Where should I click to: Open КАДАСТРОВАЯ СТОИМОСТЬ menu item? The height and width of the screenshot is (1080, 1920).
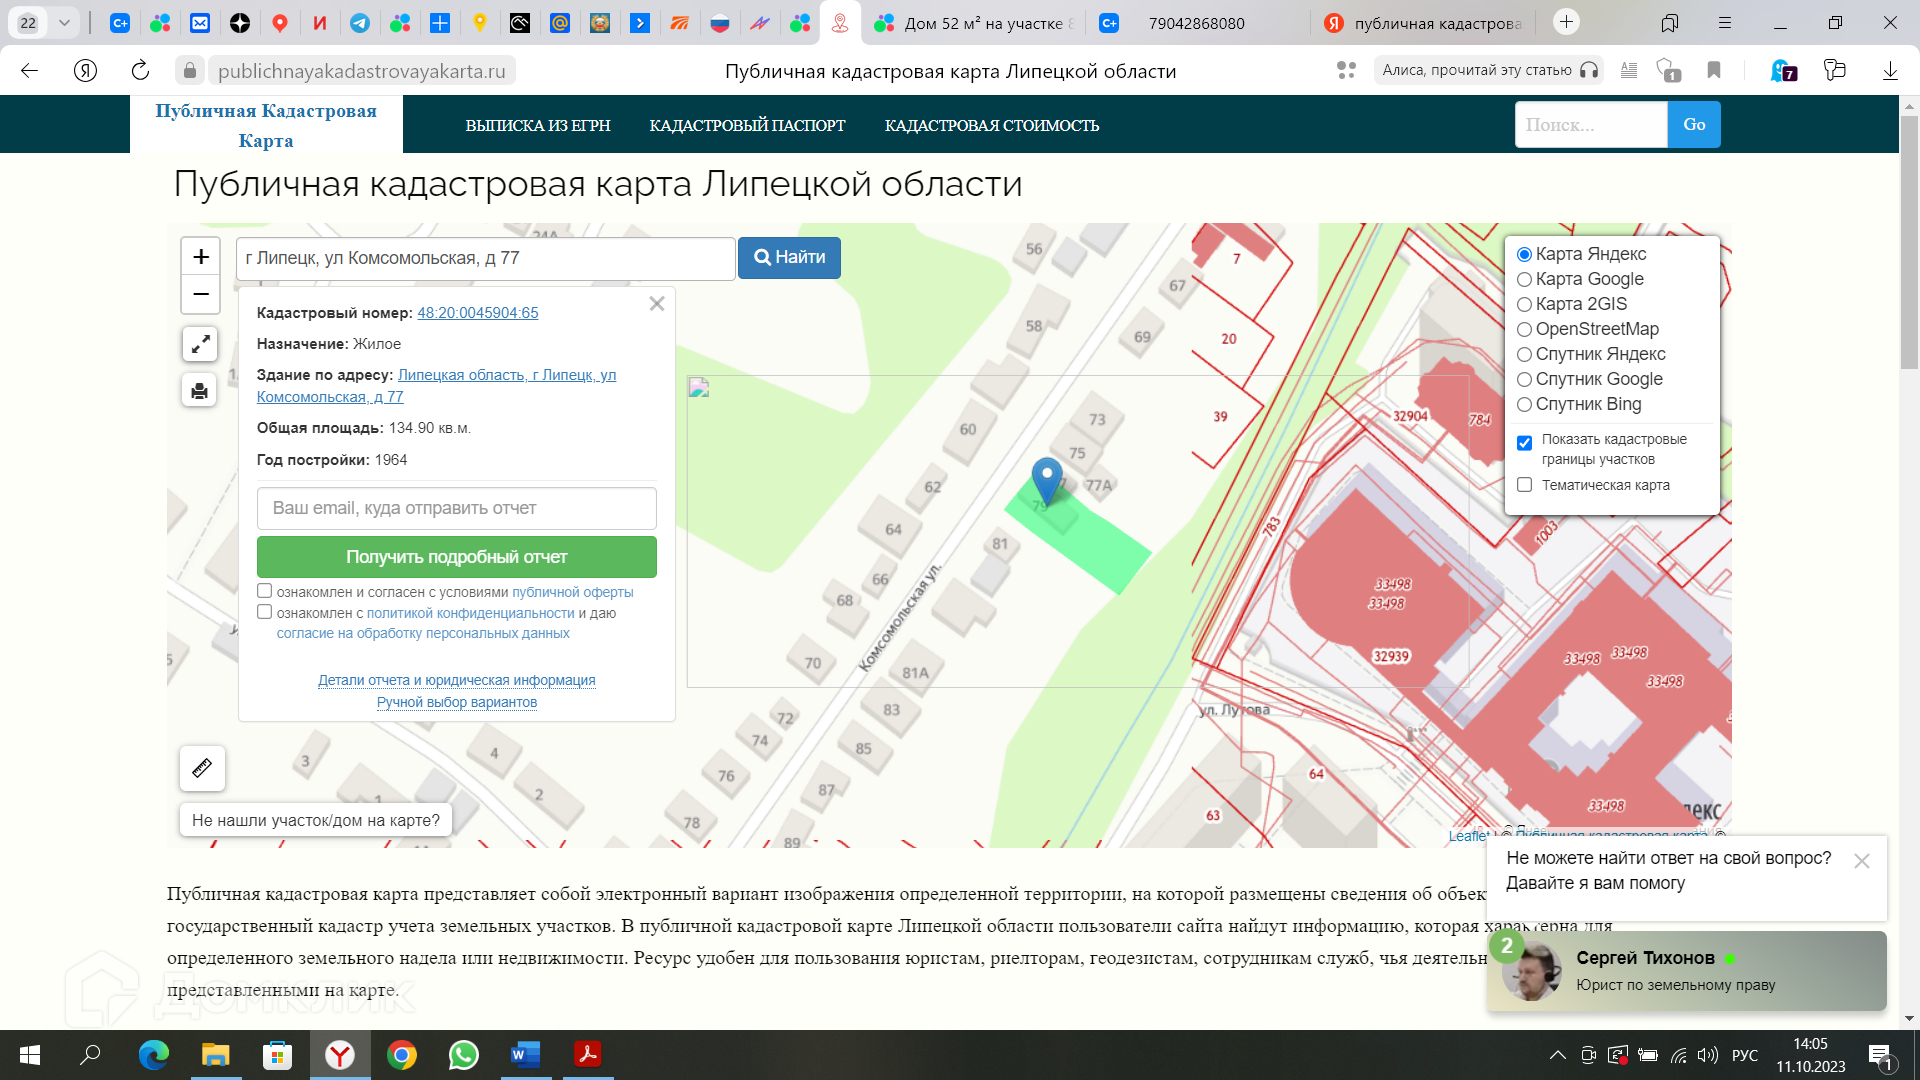[991, 126]
